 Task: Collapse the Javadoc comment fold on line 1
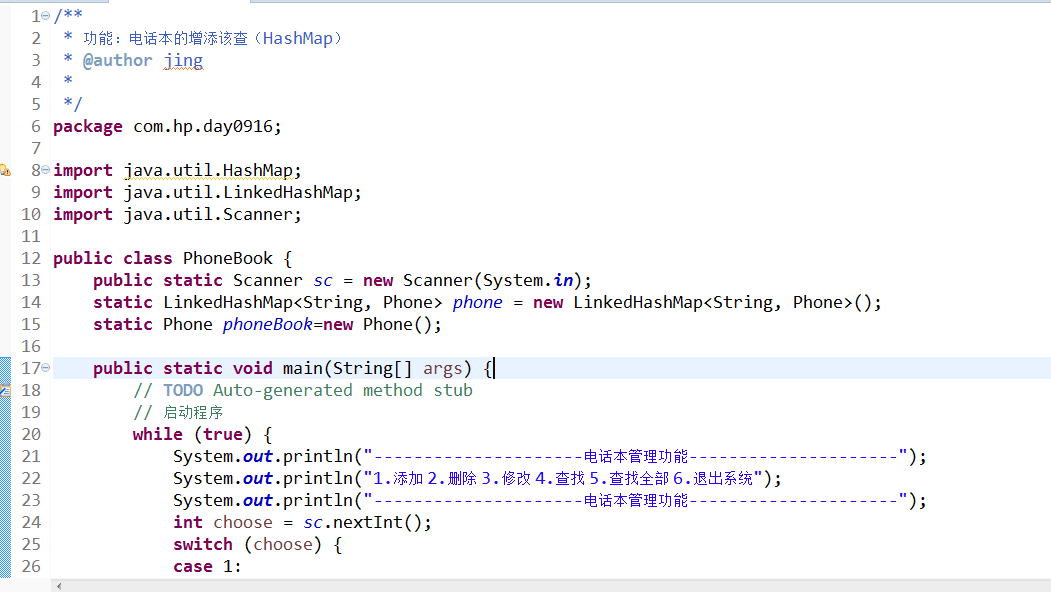click(46, 15)
